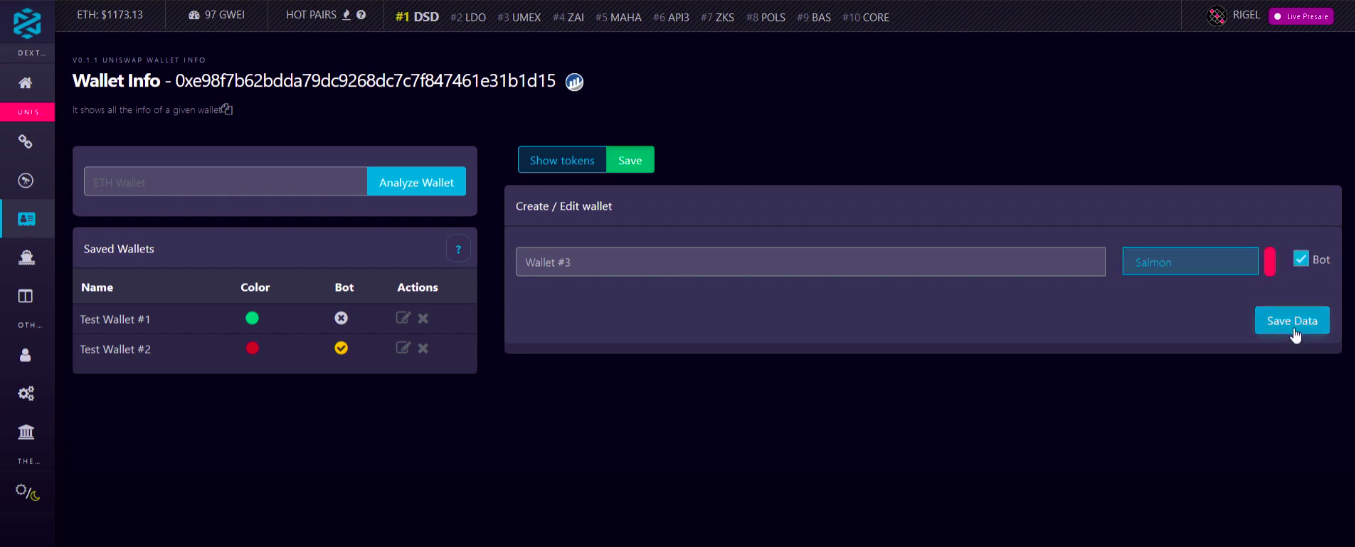Click the Saved Wallets panel title

click(x=119, y=249)
